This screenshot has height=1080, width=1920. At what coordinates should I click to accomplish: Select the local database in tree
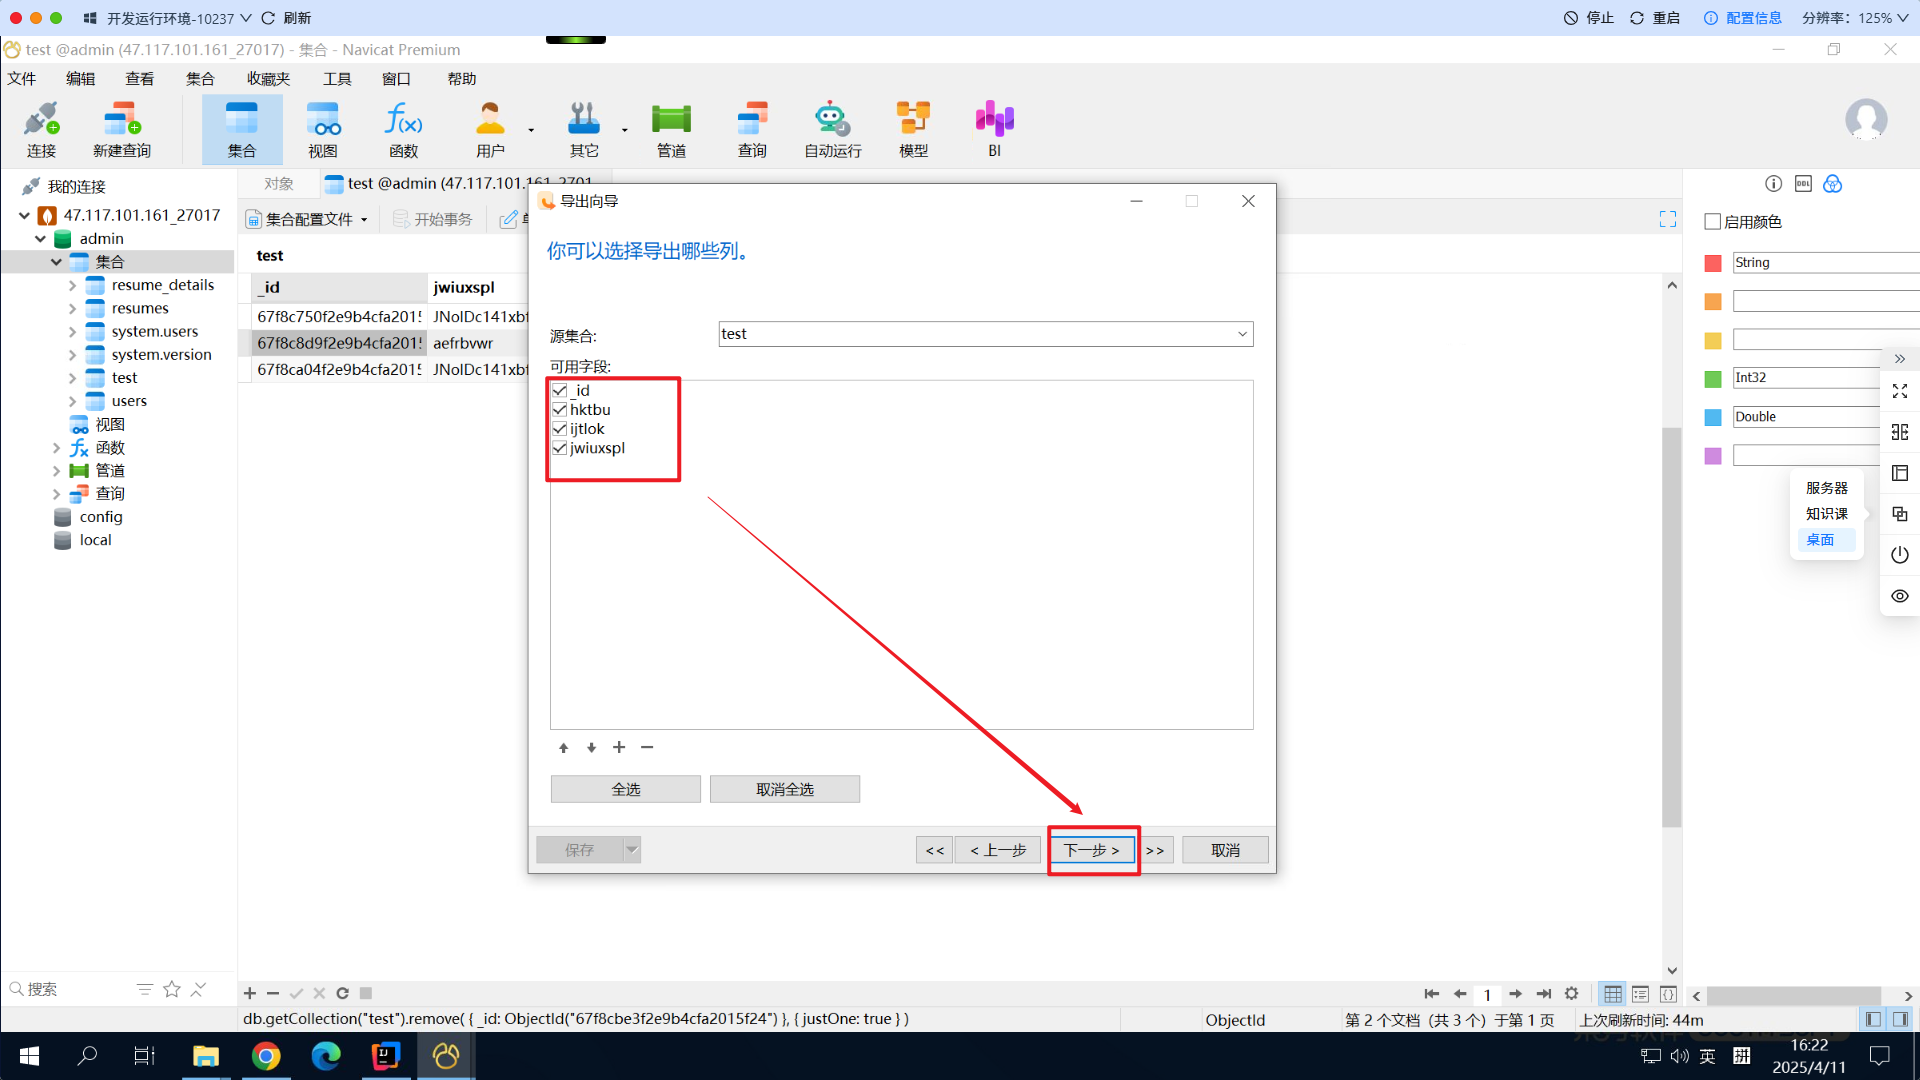tap(95, 540)
